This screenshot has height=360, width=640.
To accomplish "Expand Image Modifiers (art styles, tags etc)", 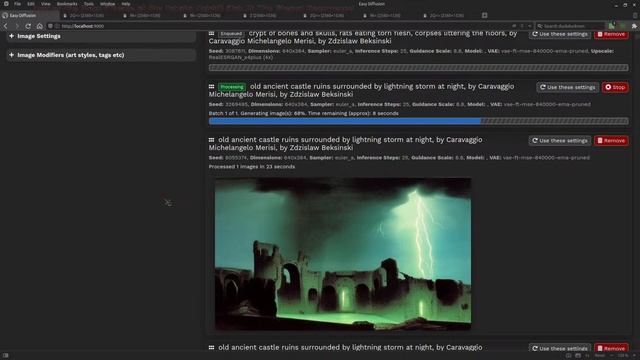I will tap(101, 55).
